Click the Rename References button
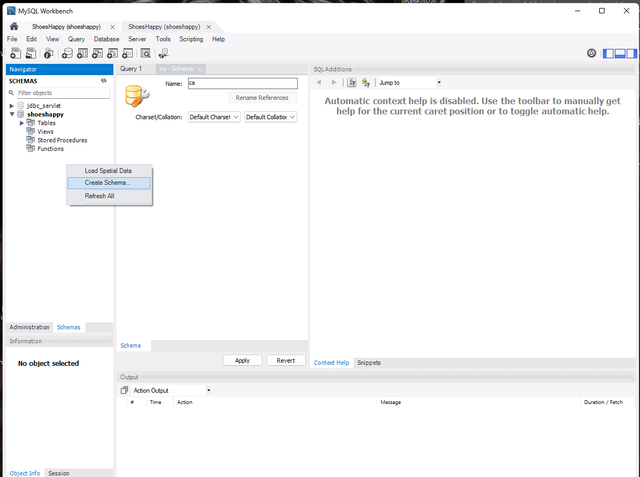This screenshot has width=640, height=477. [x=262, y=98]
